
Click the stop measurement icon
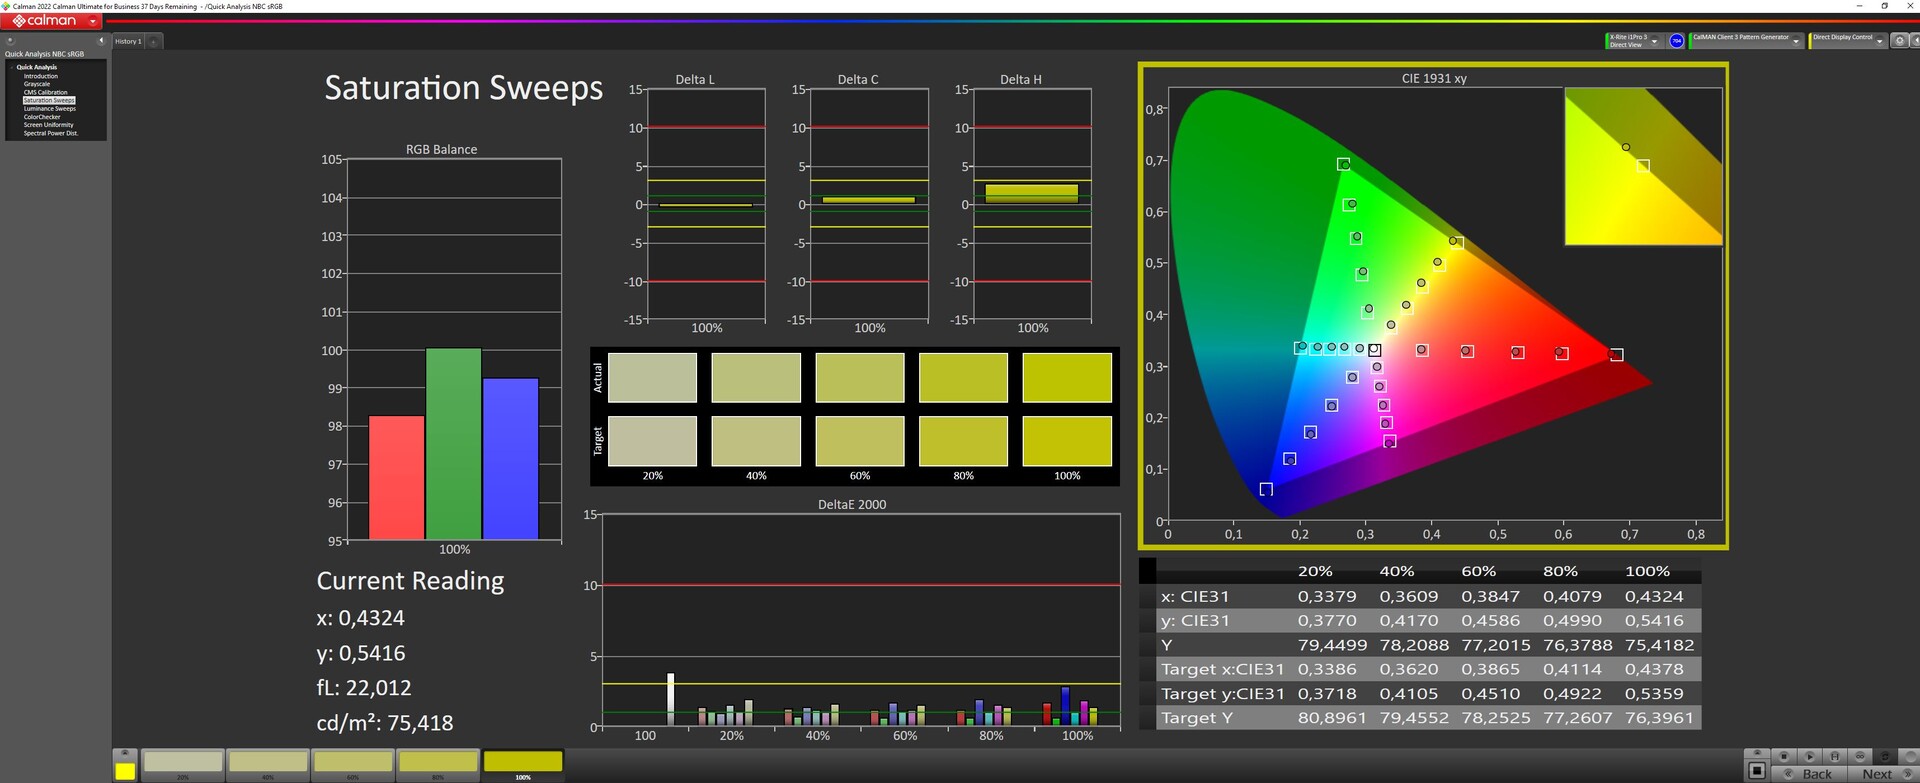click(1783, 756)
